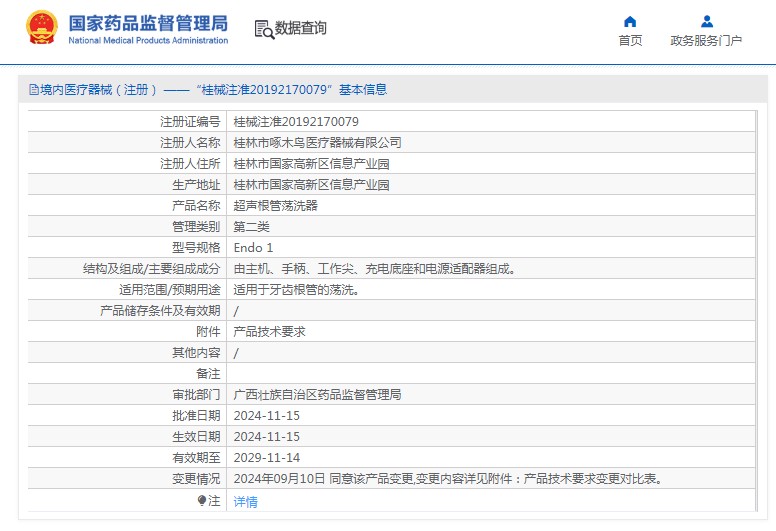Select registration number 桂械注准20192170079 value in the 注册证编号 row
The image size is (776, 531).
[x=296, y=122]
